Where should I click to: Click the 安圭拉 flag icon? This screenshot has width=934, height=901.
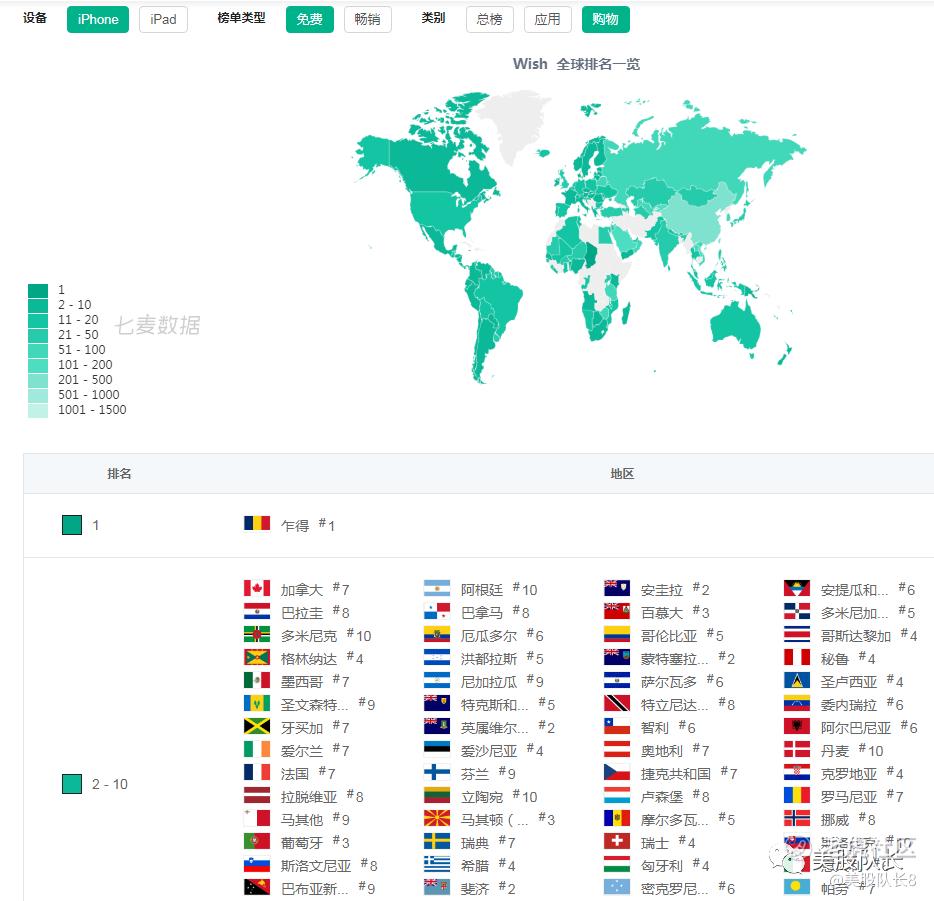(x=617, y=588)
